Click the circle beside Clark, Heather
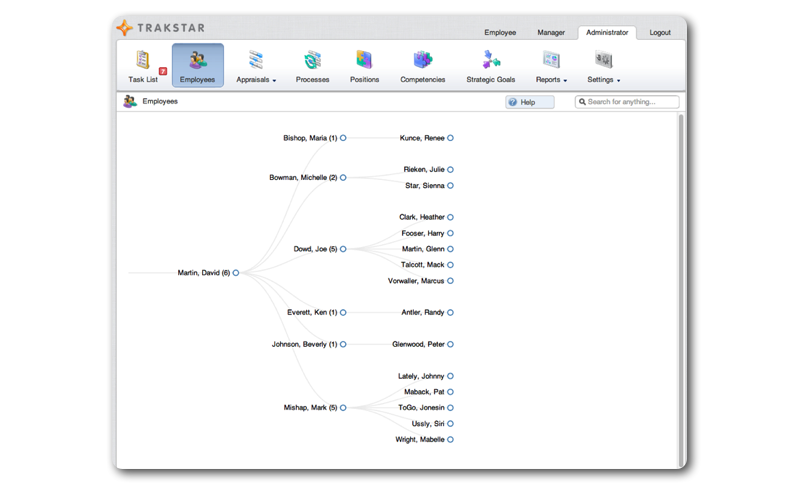800x500 pixels. coord(450,217)
